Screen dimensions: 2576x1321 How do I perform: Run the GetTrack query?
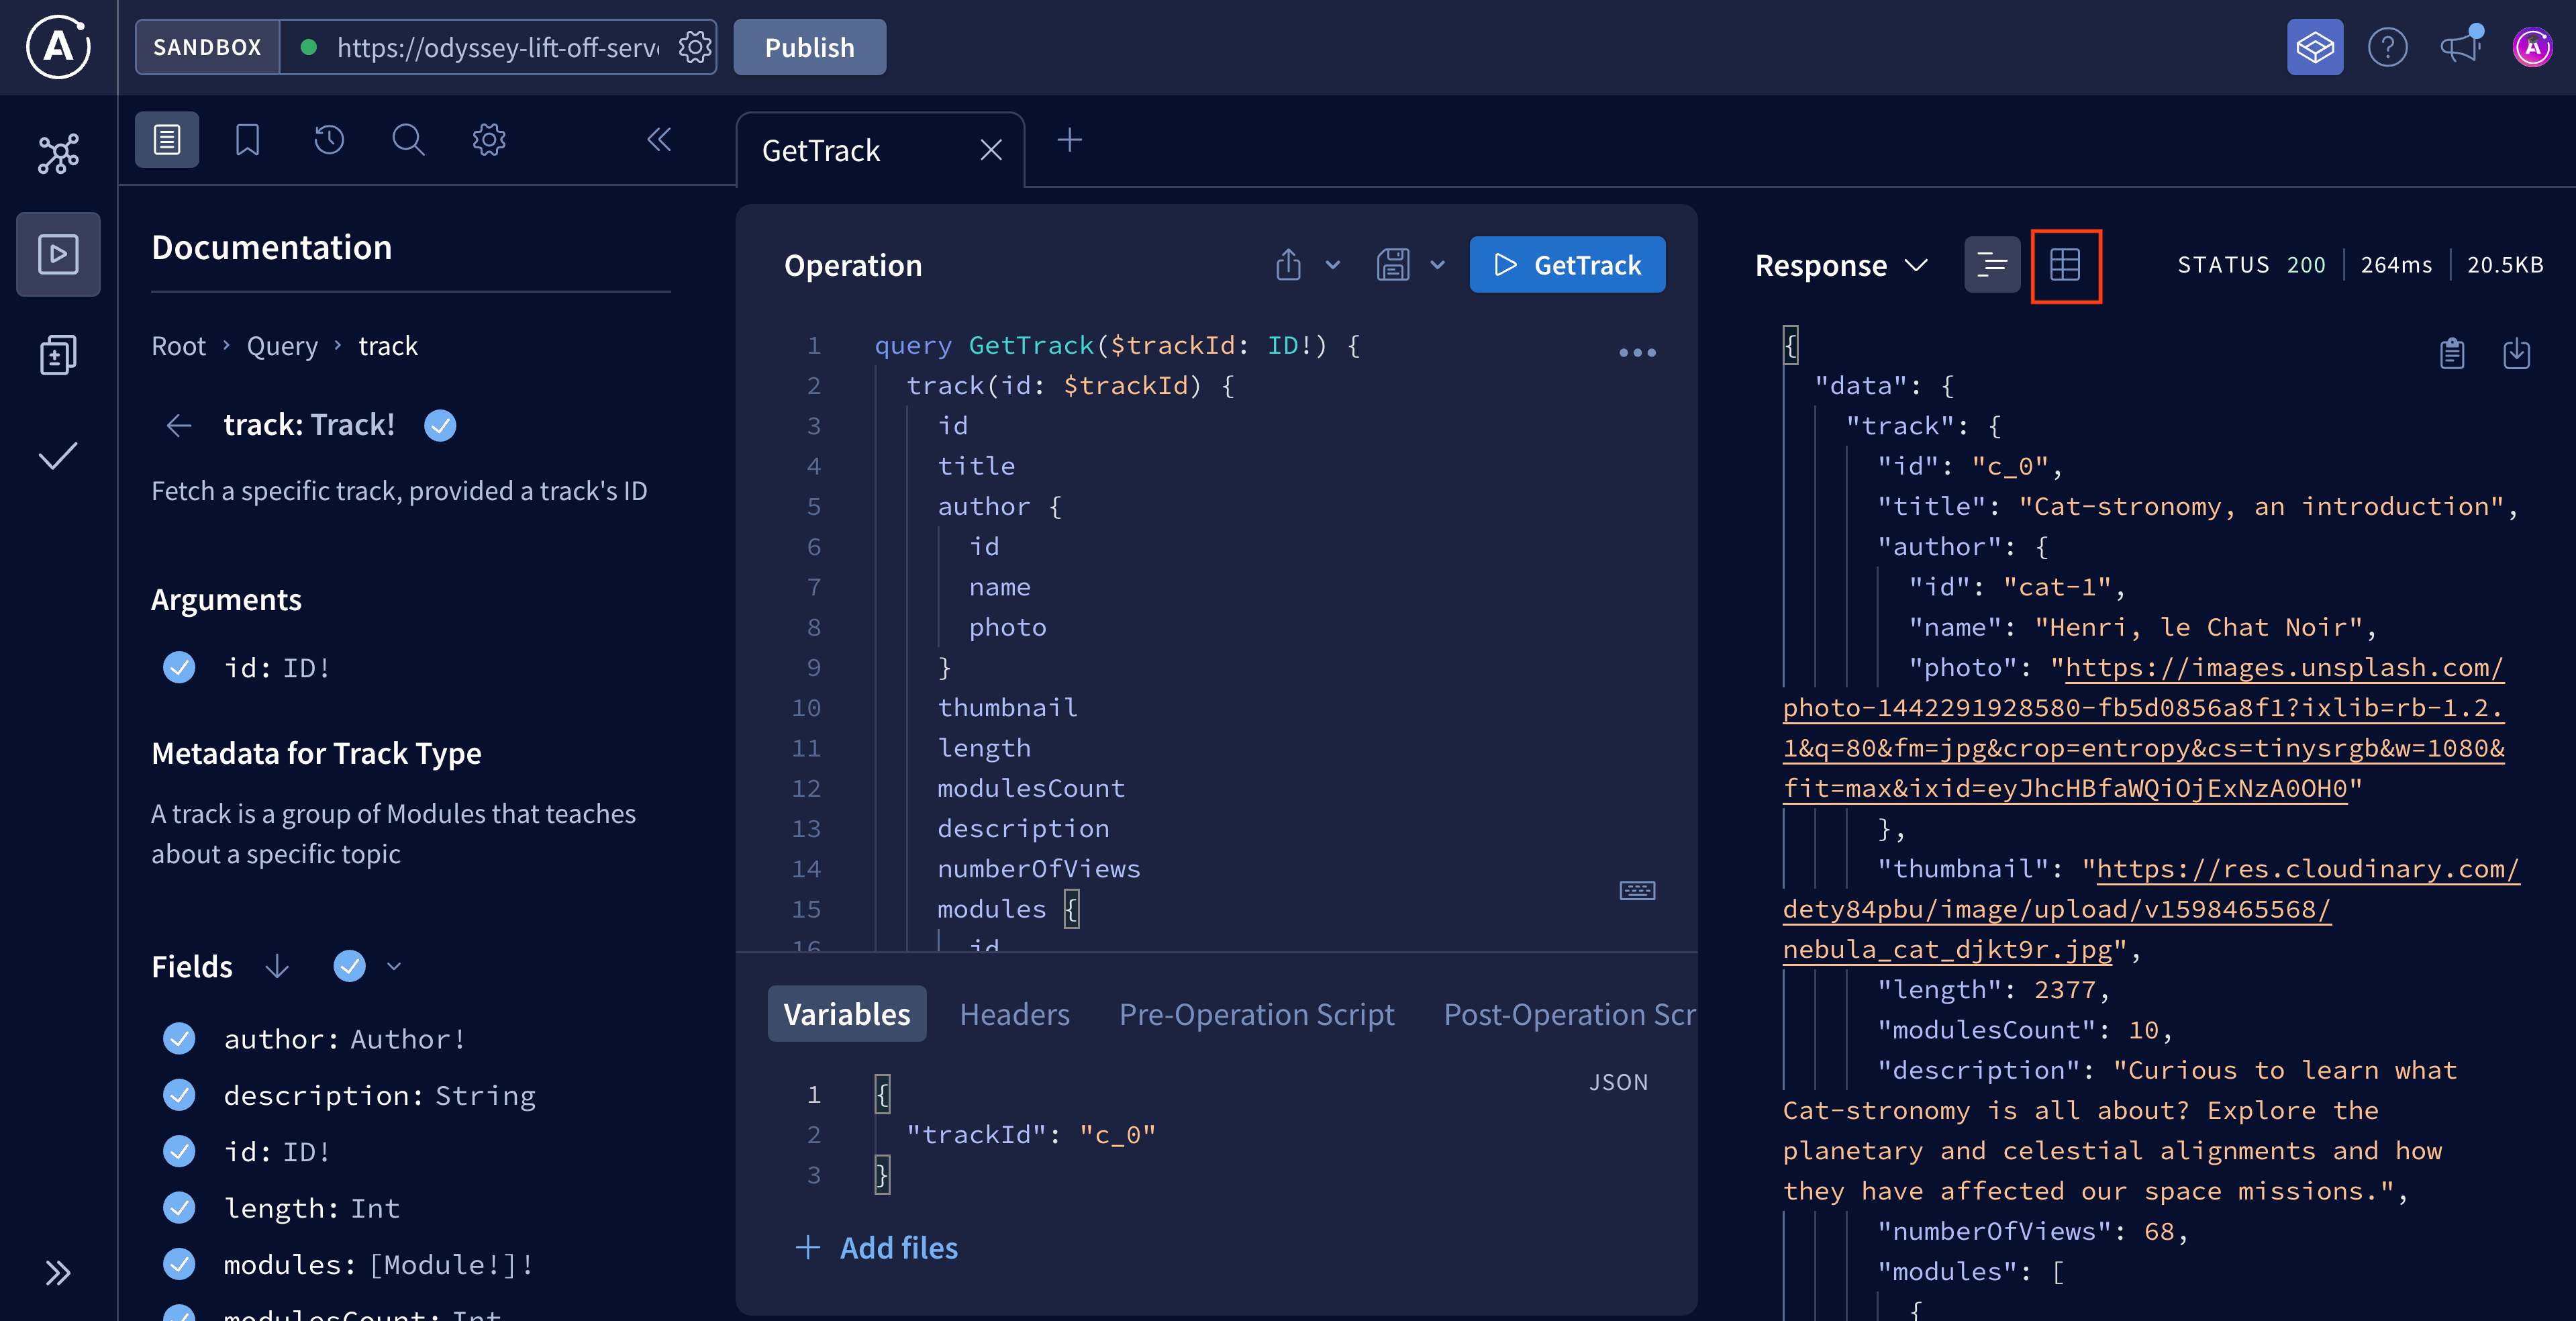pyautogui.click(x=1567, y=264)
